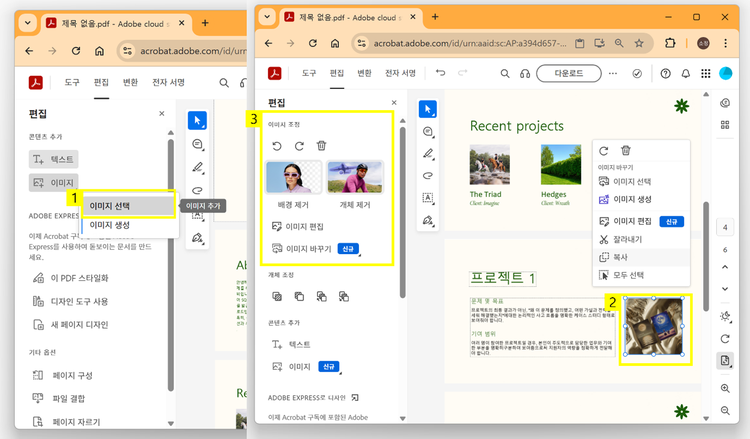The height and width of the screenshot is (439, 750).
Task: Select the text box tool in right window toolbar
Action: pyautogui.click(x=428, y=198)
